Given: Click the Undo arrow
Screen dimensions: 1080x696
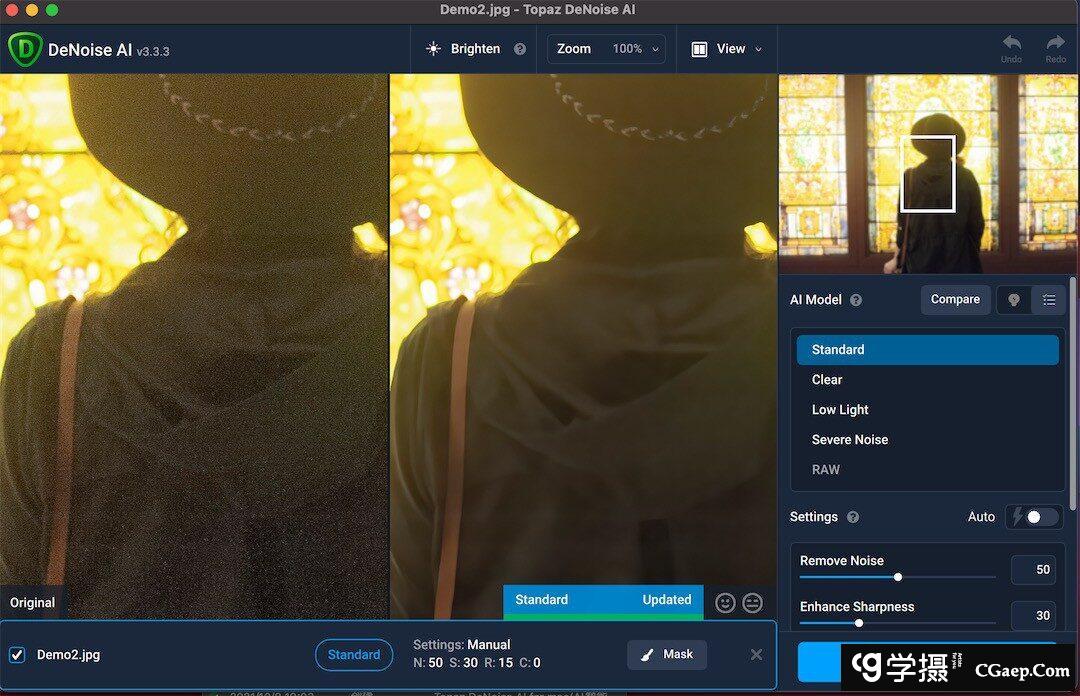Looking at the screenshot, I should coord(1011,45).
